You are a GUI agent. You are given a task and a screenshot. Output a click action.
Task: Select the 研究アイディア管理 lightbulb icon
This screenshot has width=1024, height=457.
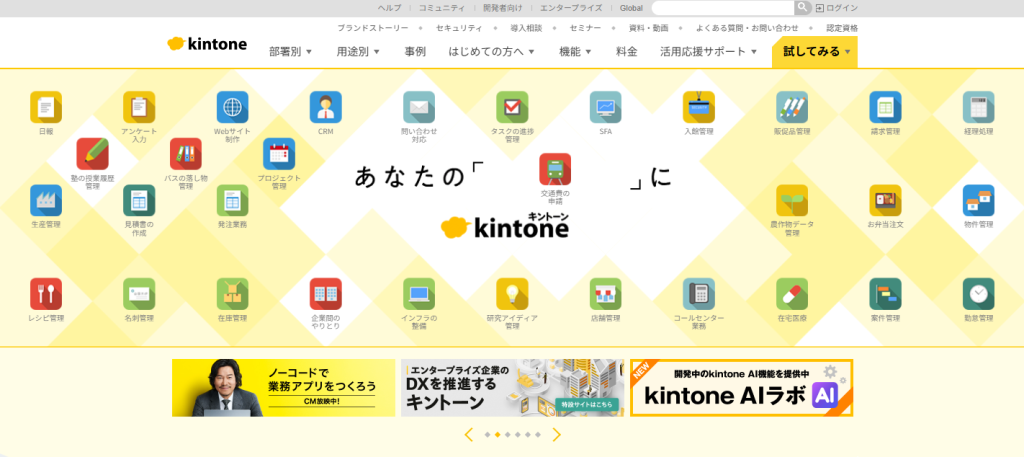513,294
